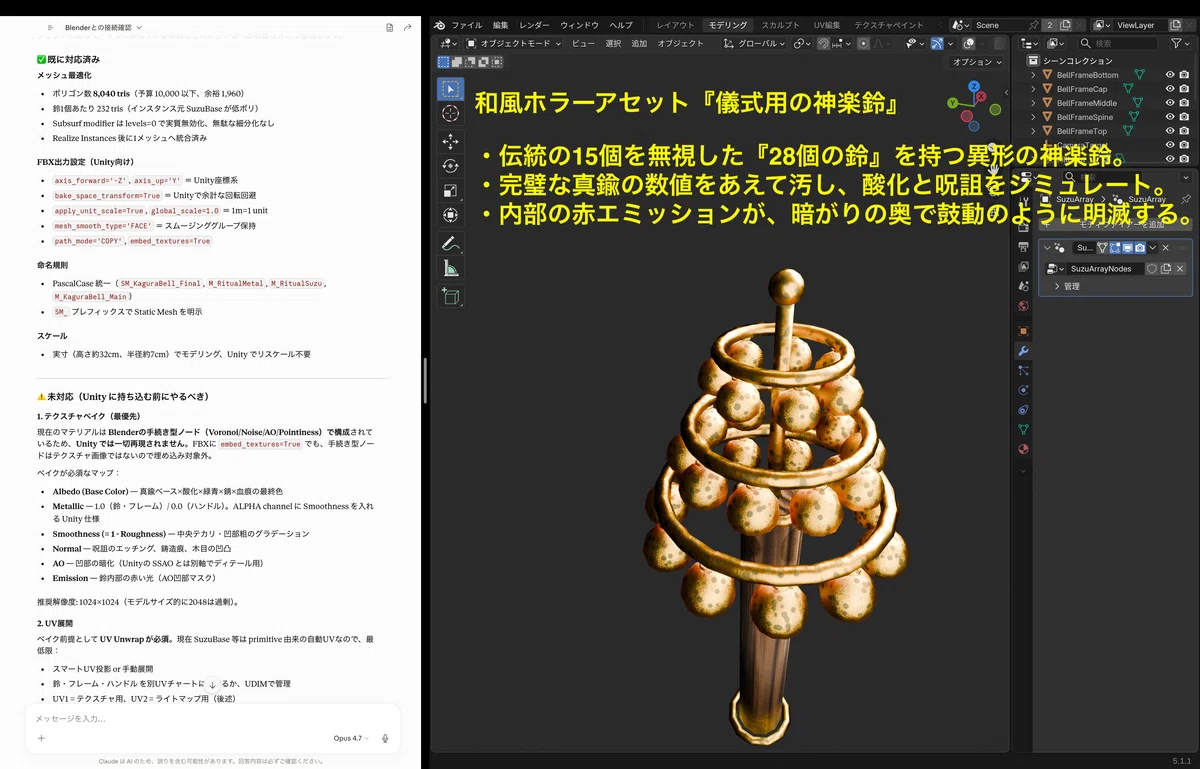
Task: Toggle modifier render visibility (camera icon)
Action: click(x=1140, y=248)
